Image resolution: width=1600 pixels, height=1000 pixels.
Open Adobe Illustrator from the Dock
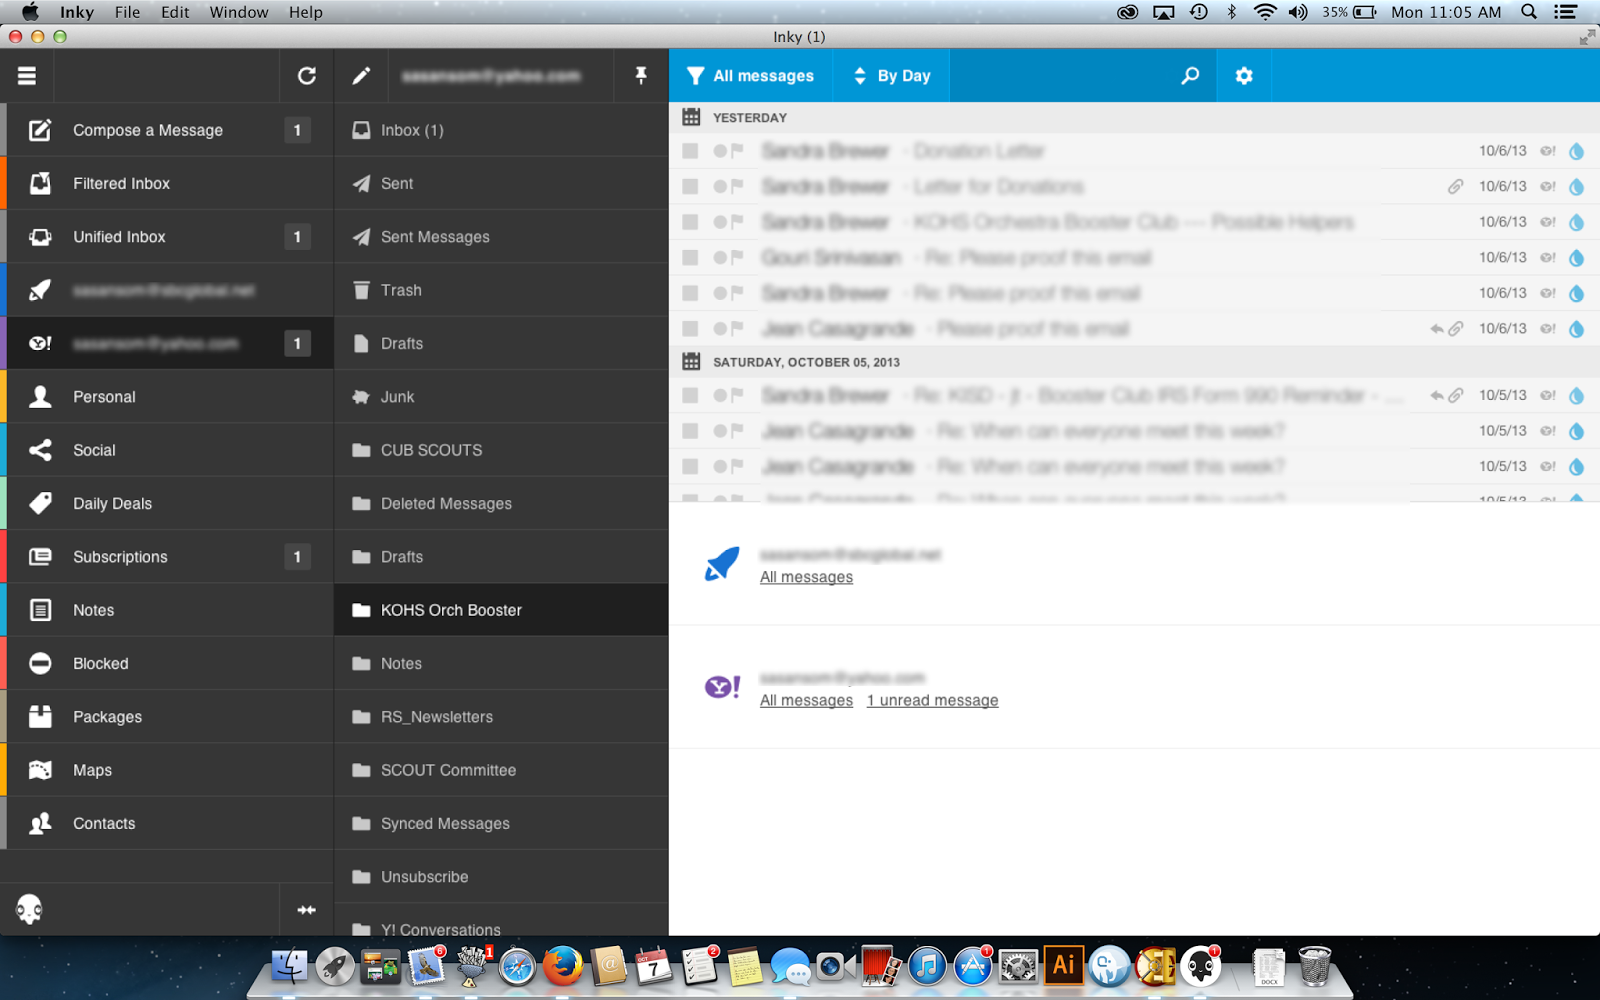coord(1064,966)
